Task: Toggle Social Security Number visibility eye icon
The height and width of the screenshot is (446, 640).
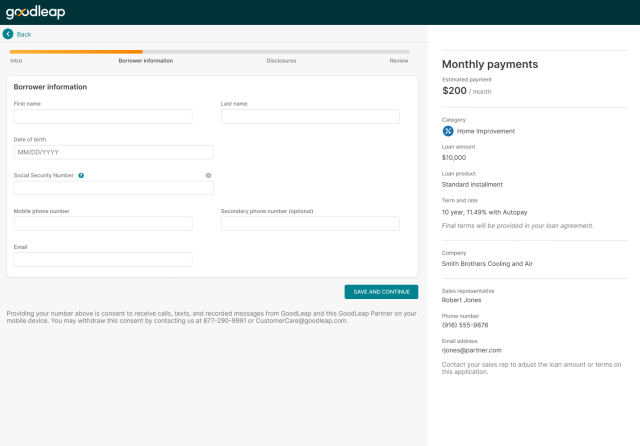Action: [208, 175]
